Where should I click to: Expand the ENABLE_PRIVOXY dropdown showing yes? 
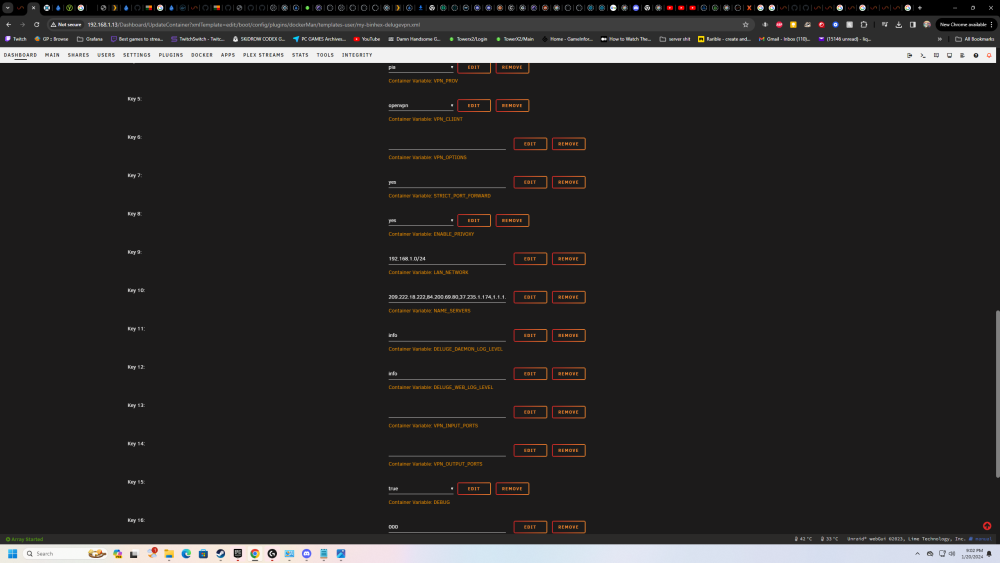[421, 220]
